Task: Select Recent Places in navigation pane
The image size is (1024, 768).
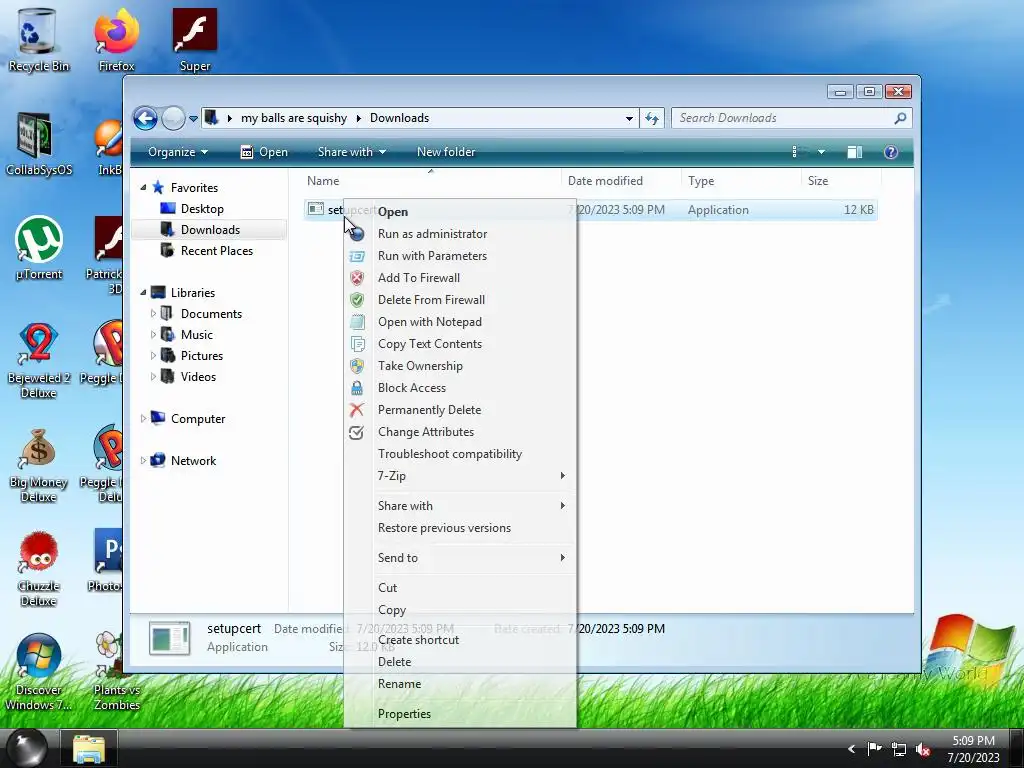Action: click(x=216, y=251)
